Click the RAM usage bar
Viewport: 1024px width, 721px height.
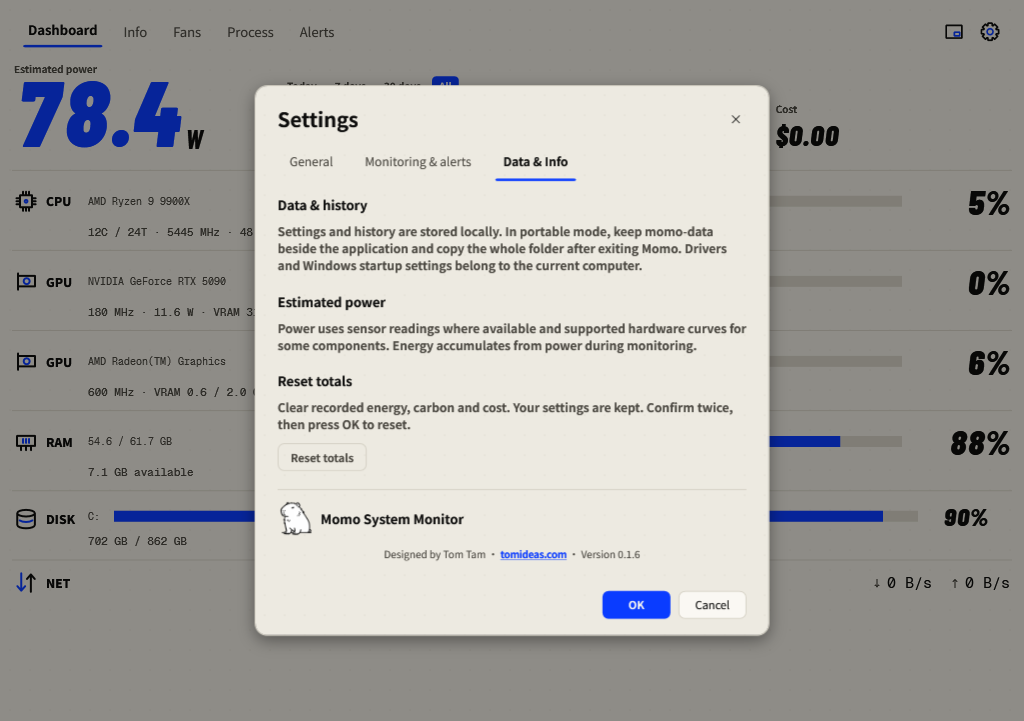point(835,442)
